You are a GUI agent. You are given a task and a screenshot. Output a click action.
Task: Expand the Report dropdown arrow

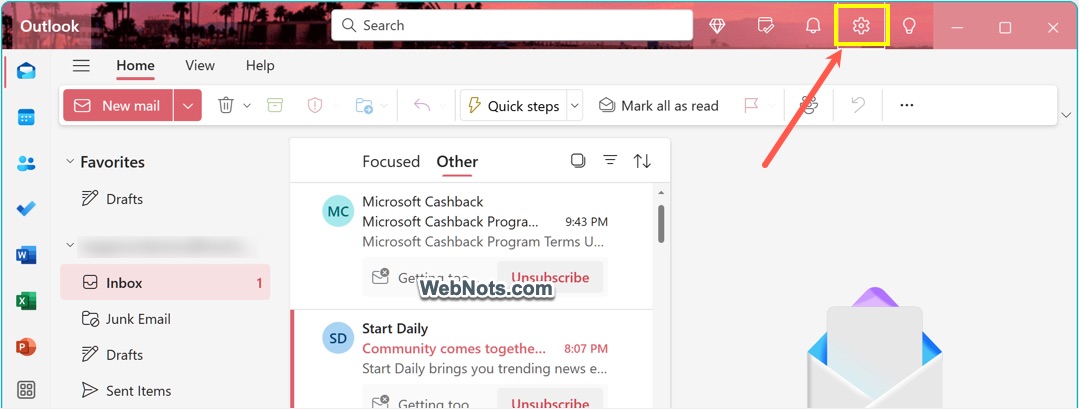click(x=336, y=105)
